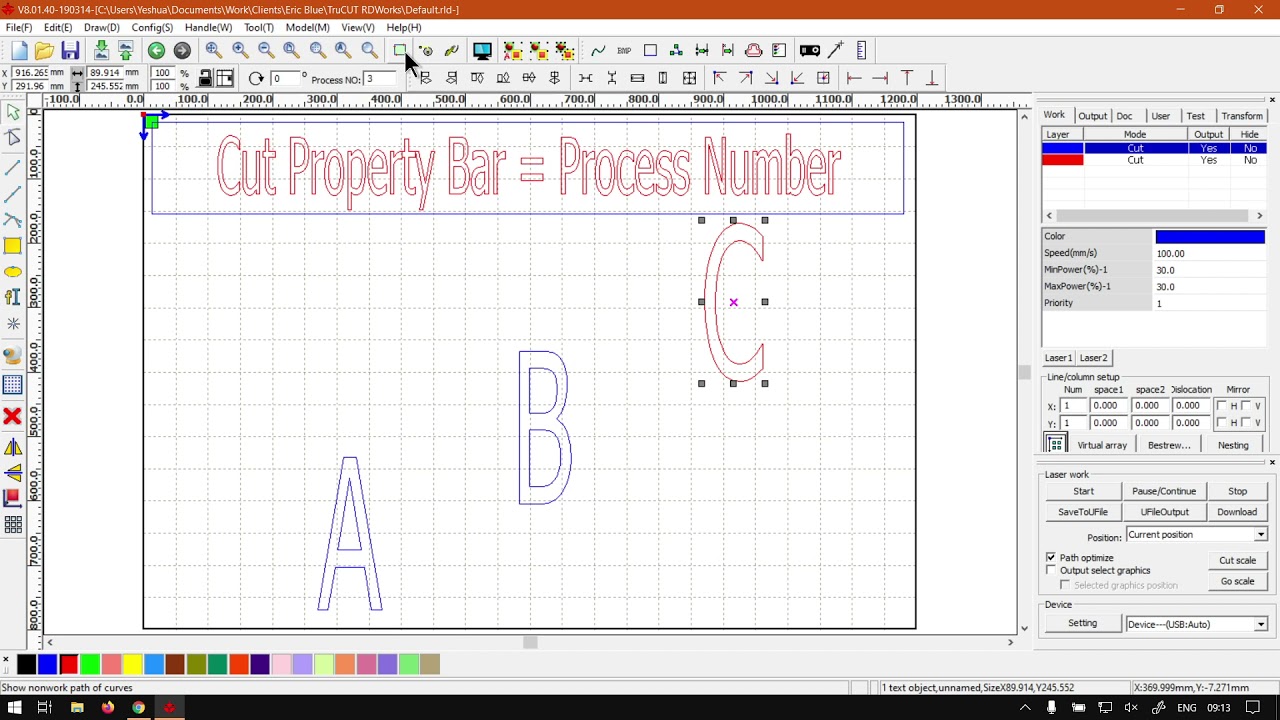The image size is (1280, 720).
Task: Click the padlock aspect ratio icon
Action: point(205,79)
